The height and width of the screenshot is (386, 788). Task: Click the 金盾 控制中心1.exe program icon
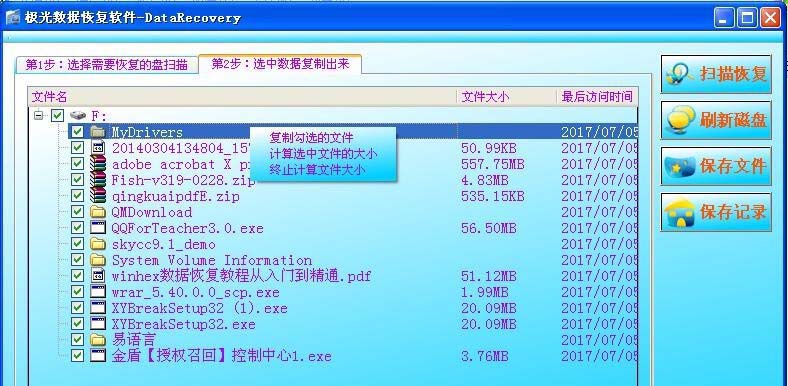pyautogui.click(x=97, y=356)
